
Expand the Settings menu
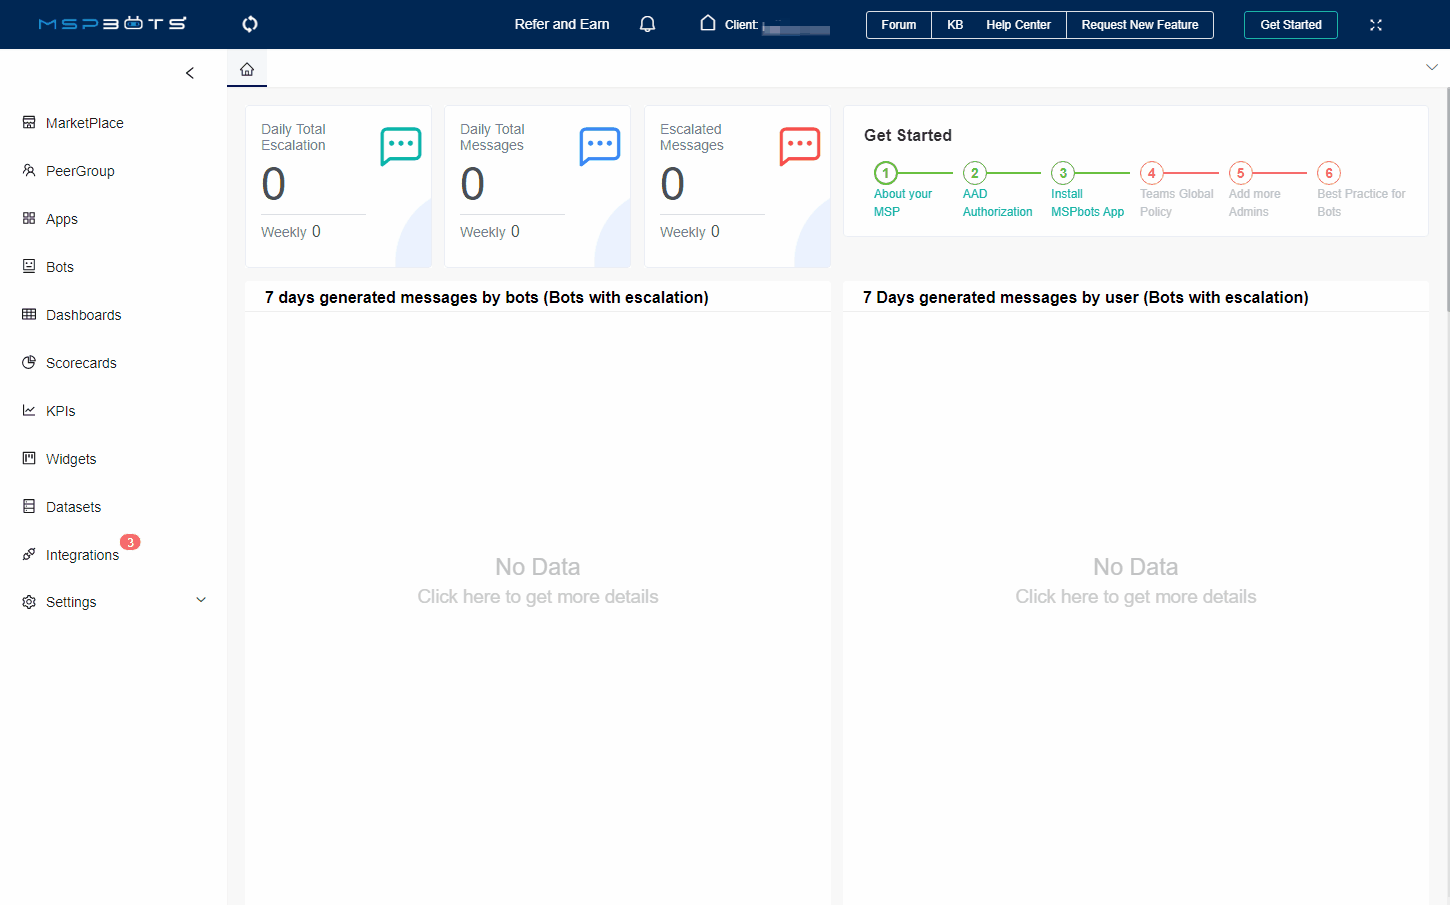[x=201, y=601]
